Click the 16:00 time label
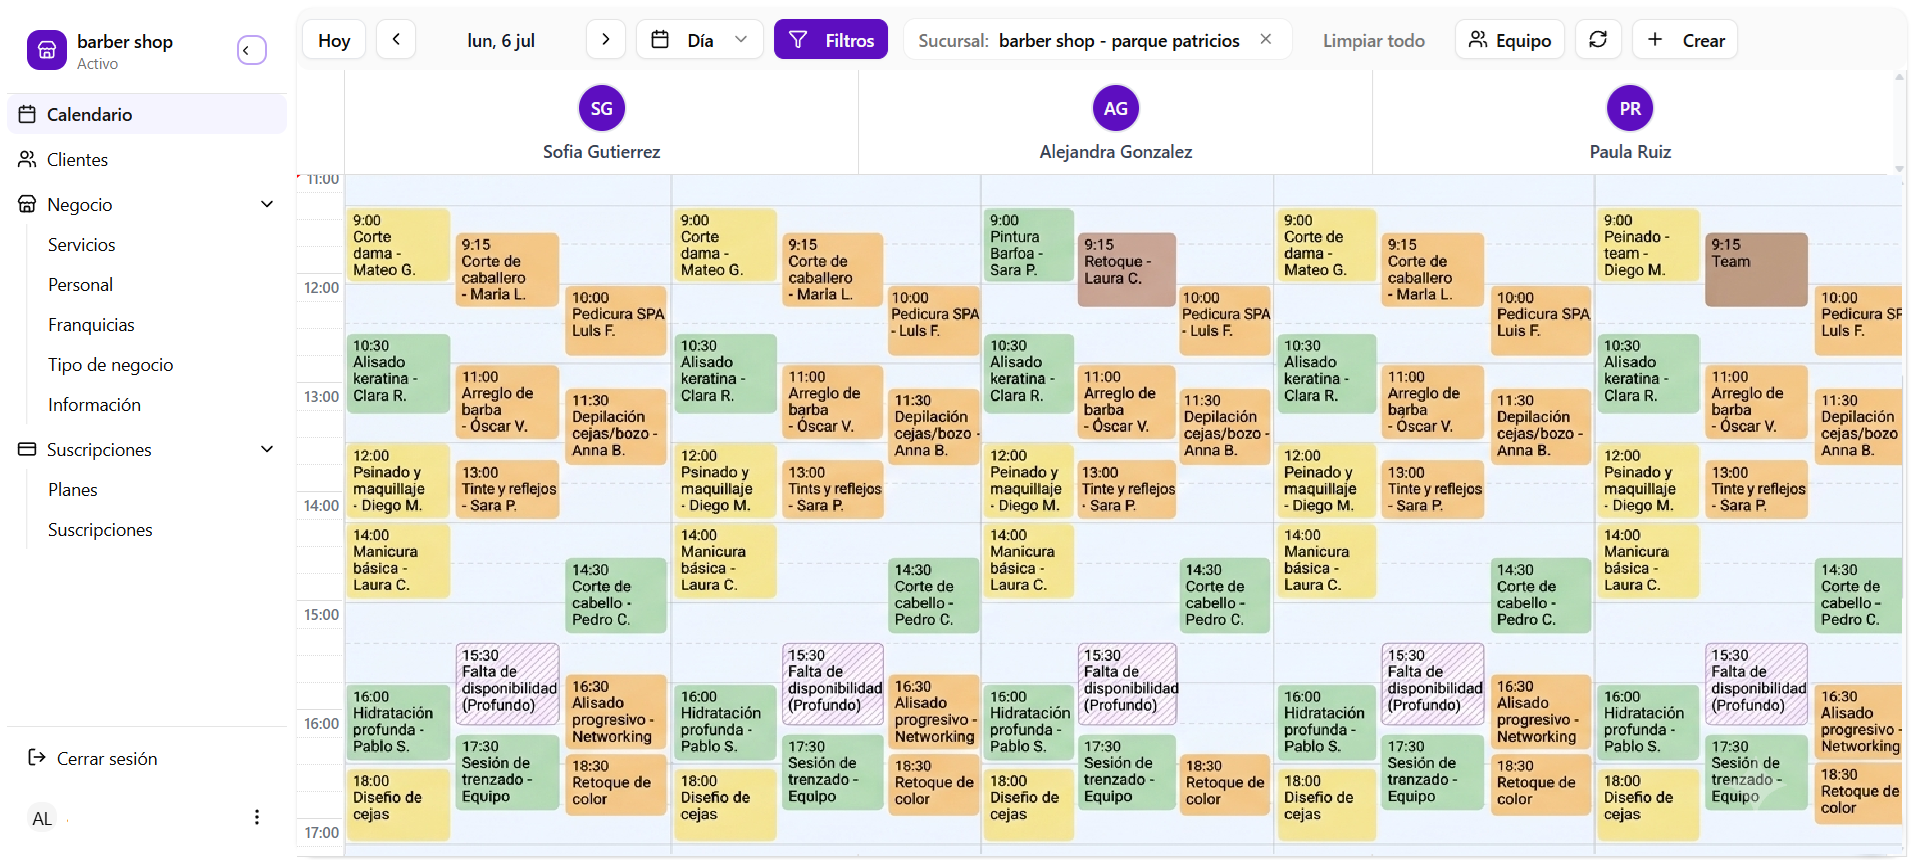The width and height of the screenshot is (1915, 860). point(321,724)
